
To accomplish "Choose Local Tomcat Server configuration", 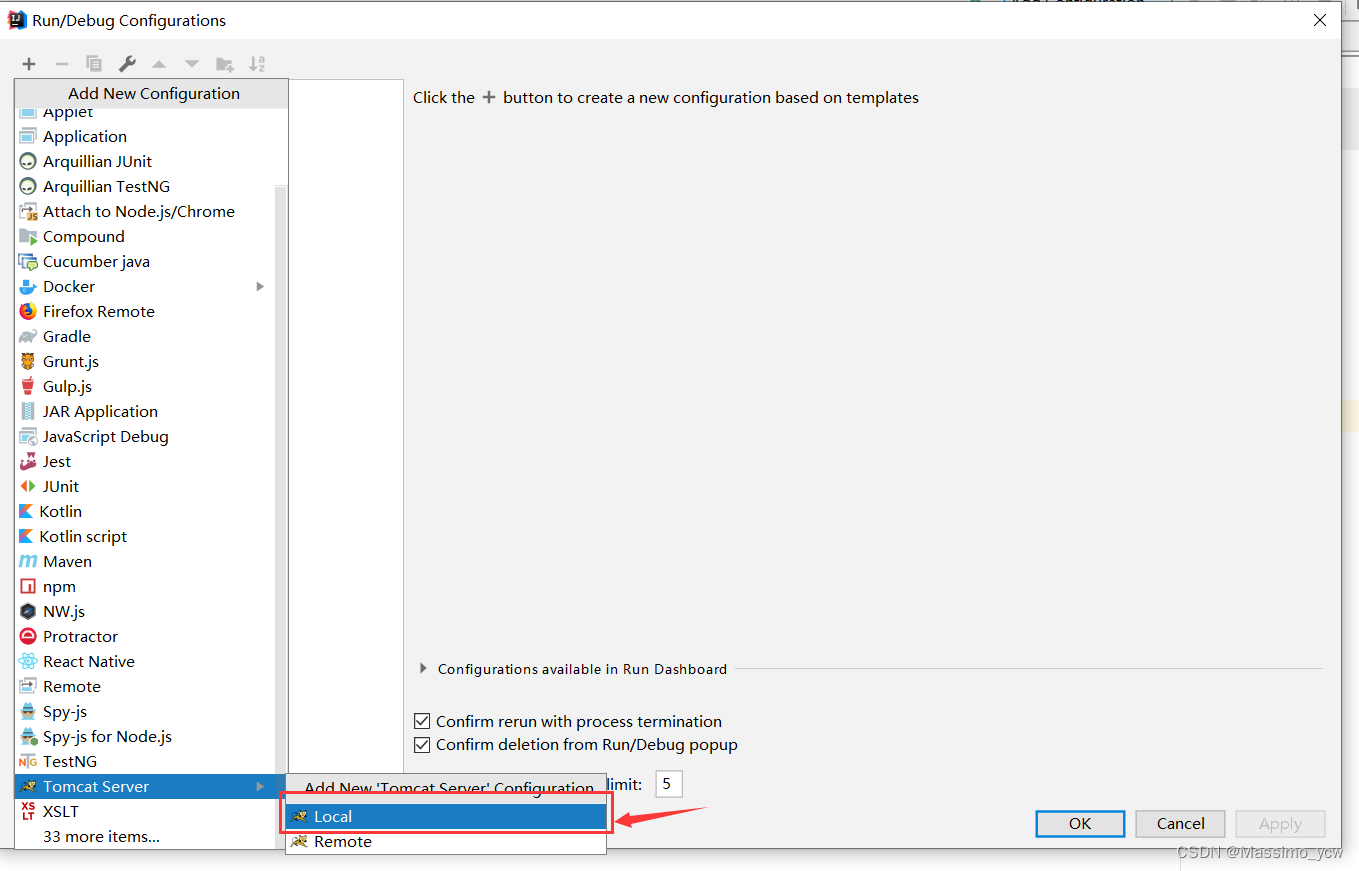I will click(446, 816).
